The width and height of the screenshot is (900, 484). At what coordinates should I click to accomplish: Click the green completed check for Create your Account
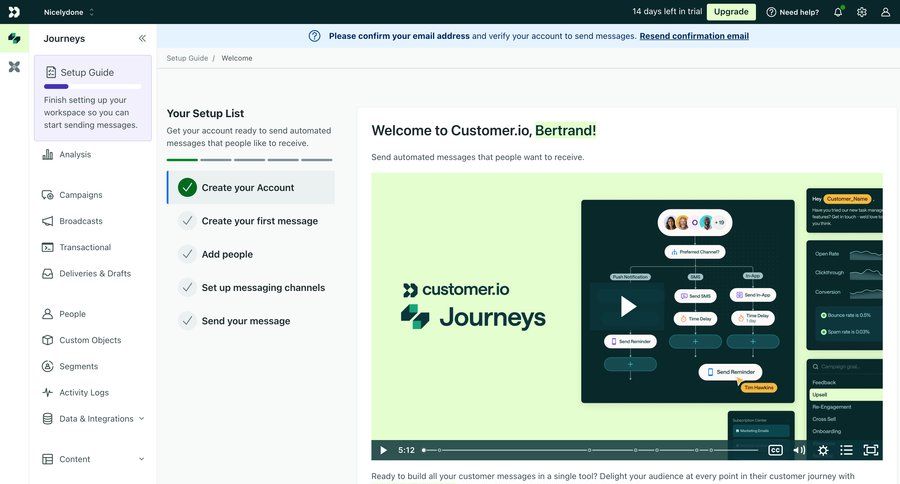[187, 187]
